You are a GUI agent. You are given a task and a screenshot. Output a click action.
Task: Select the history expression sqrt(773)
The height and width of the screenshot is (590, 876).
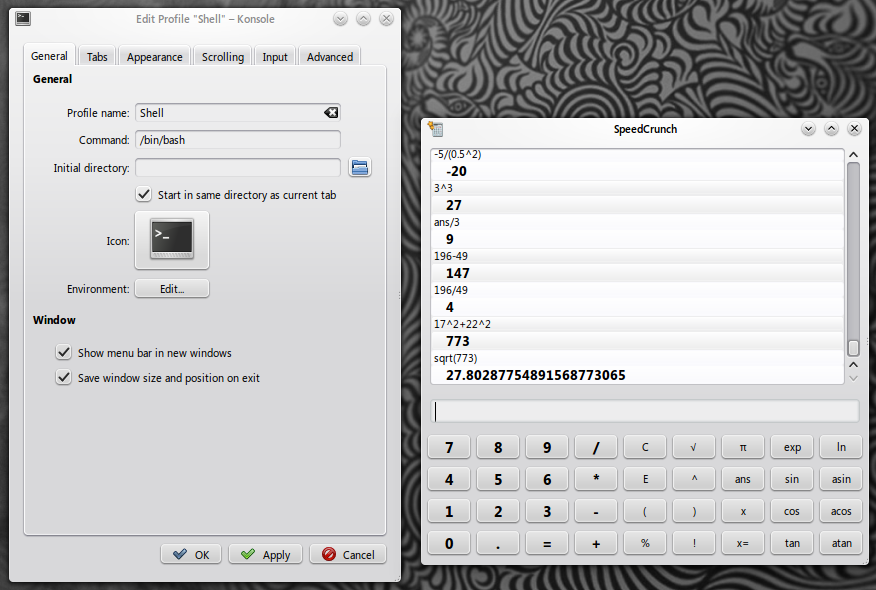coord(455,358)
